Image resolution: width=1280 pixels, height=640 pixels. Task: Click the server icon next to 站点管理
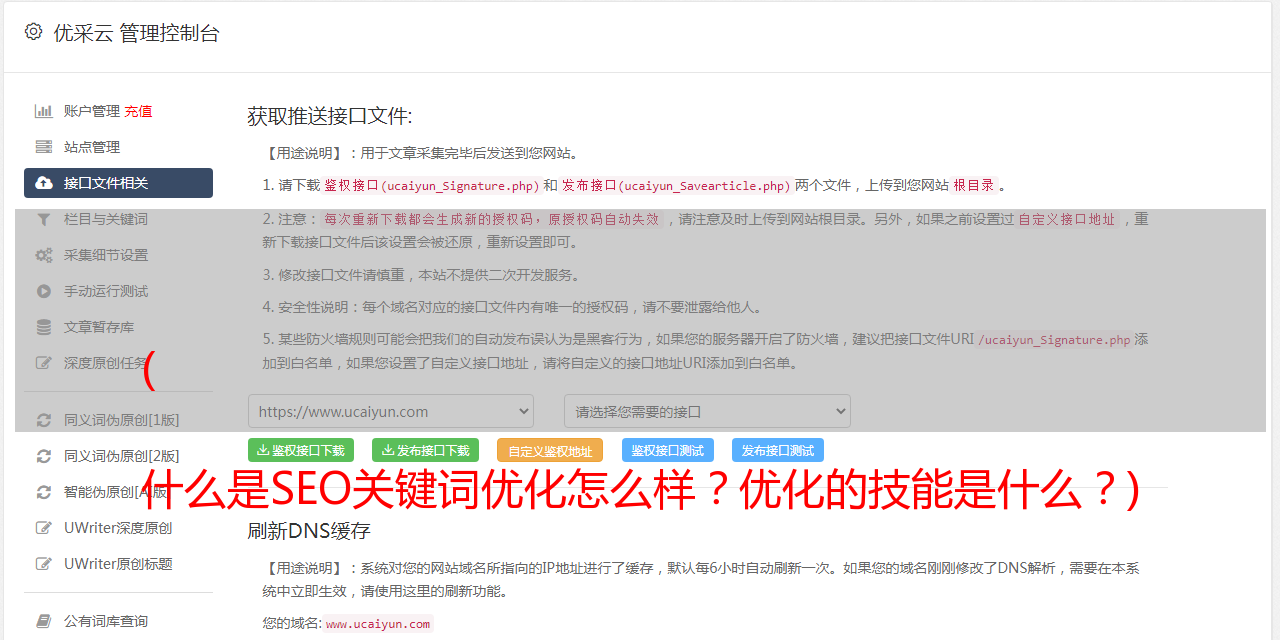coord(44,147)
